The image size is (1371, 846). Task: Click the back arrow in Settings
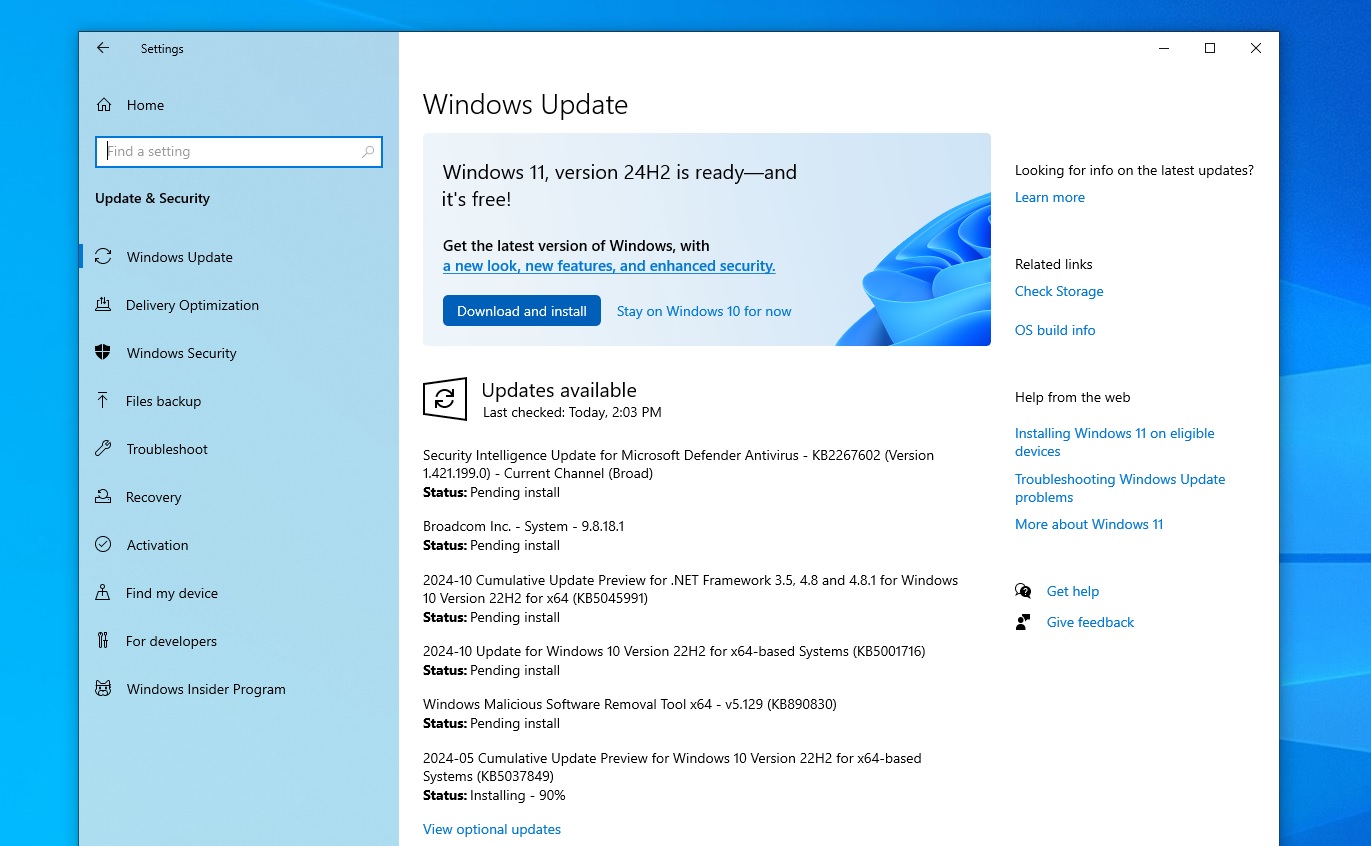pyautogui.click(x=103, y=48)
